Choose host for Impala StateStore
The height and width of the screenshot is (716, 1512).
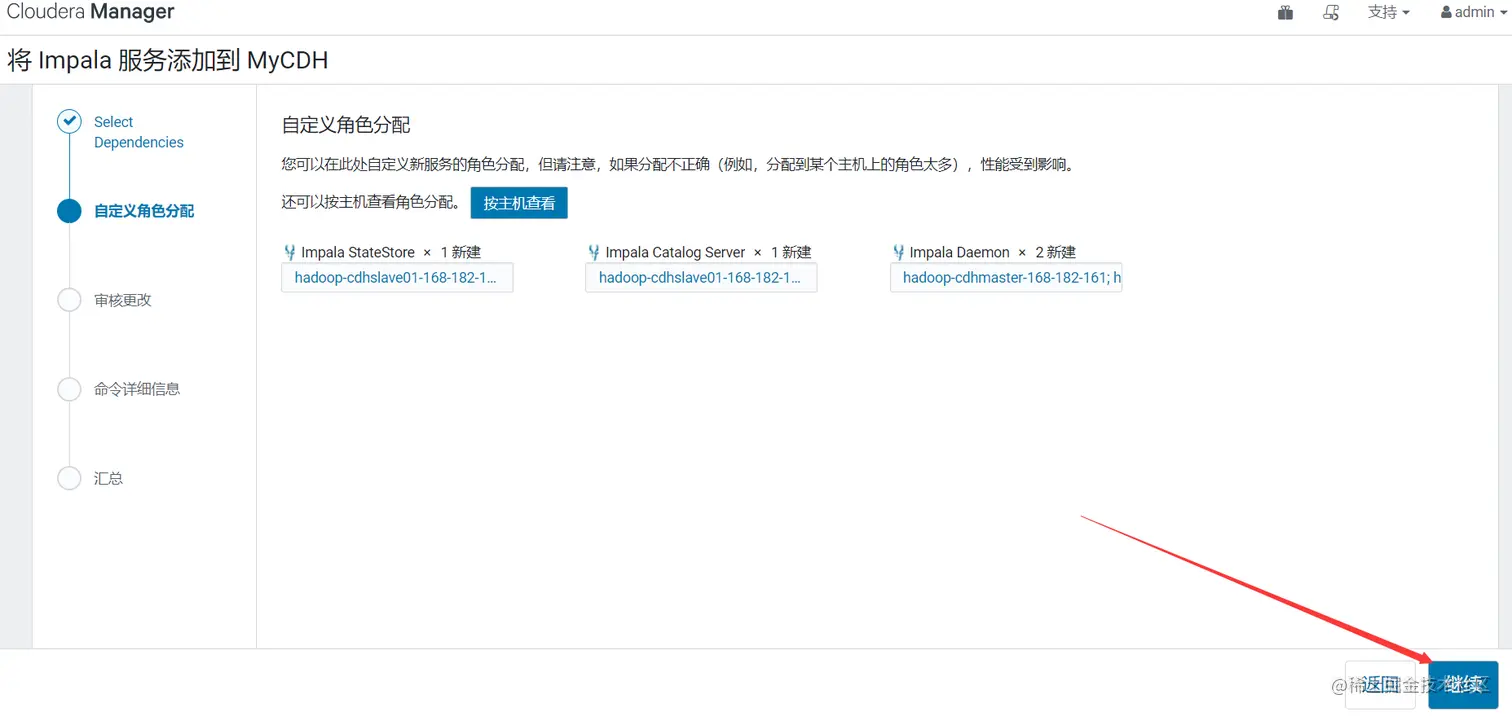(397, 278)
